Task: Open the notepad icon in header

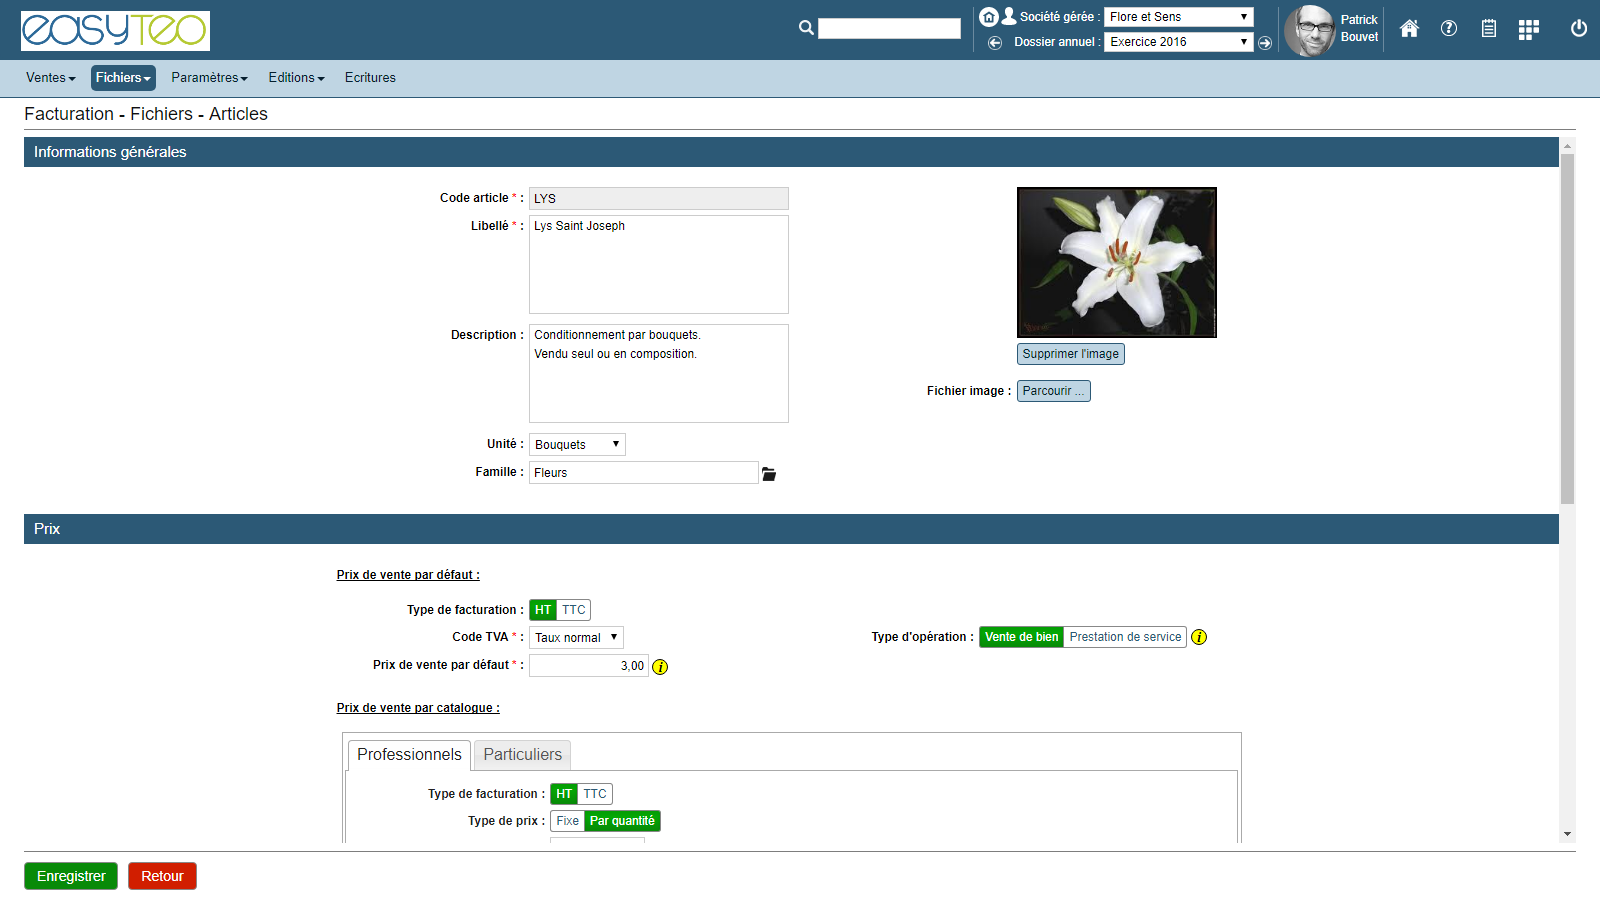Action: [1489, 29]
